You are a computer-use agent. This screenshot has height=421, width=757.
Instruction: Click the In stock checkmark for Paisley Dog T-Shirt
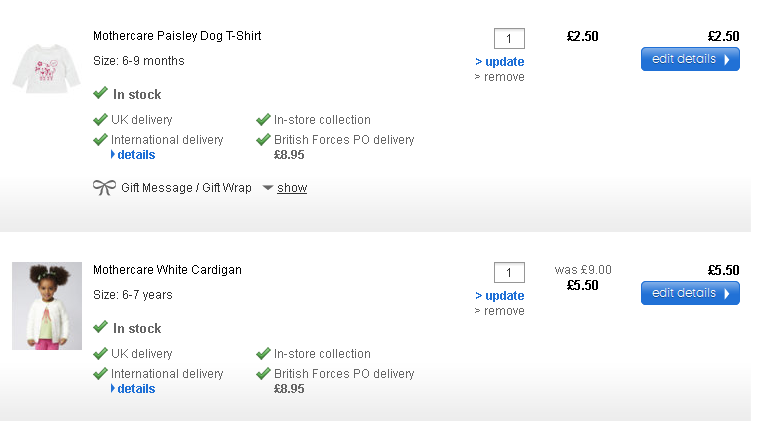[100, 94]
